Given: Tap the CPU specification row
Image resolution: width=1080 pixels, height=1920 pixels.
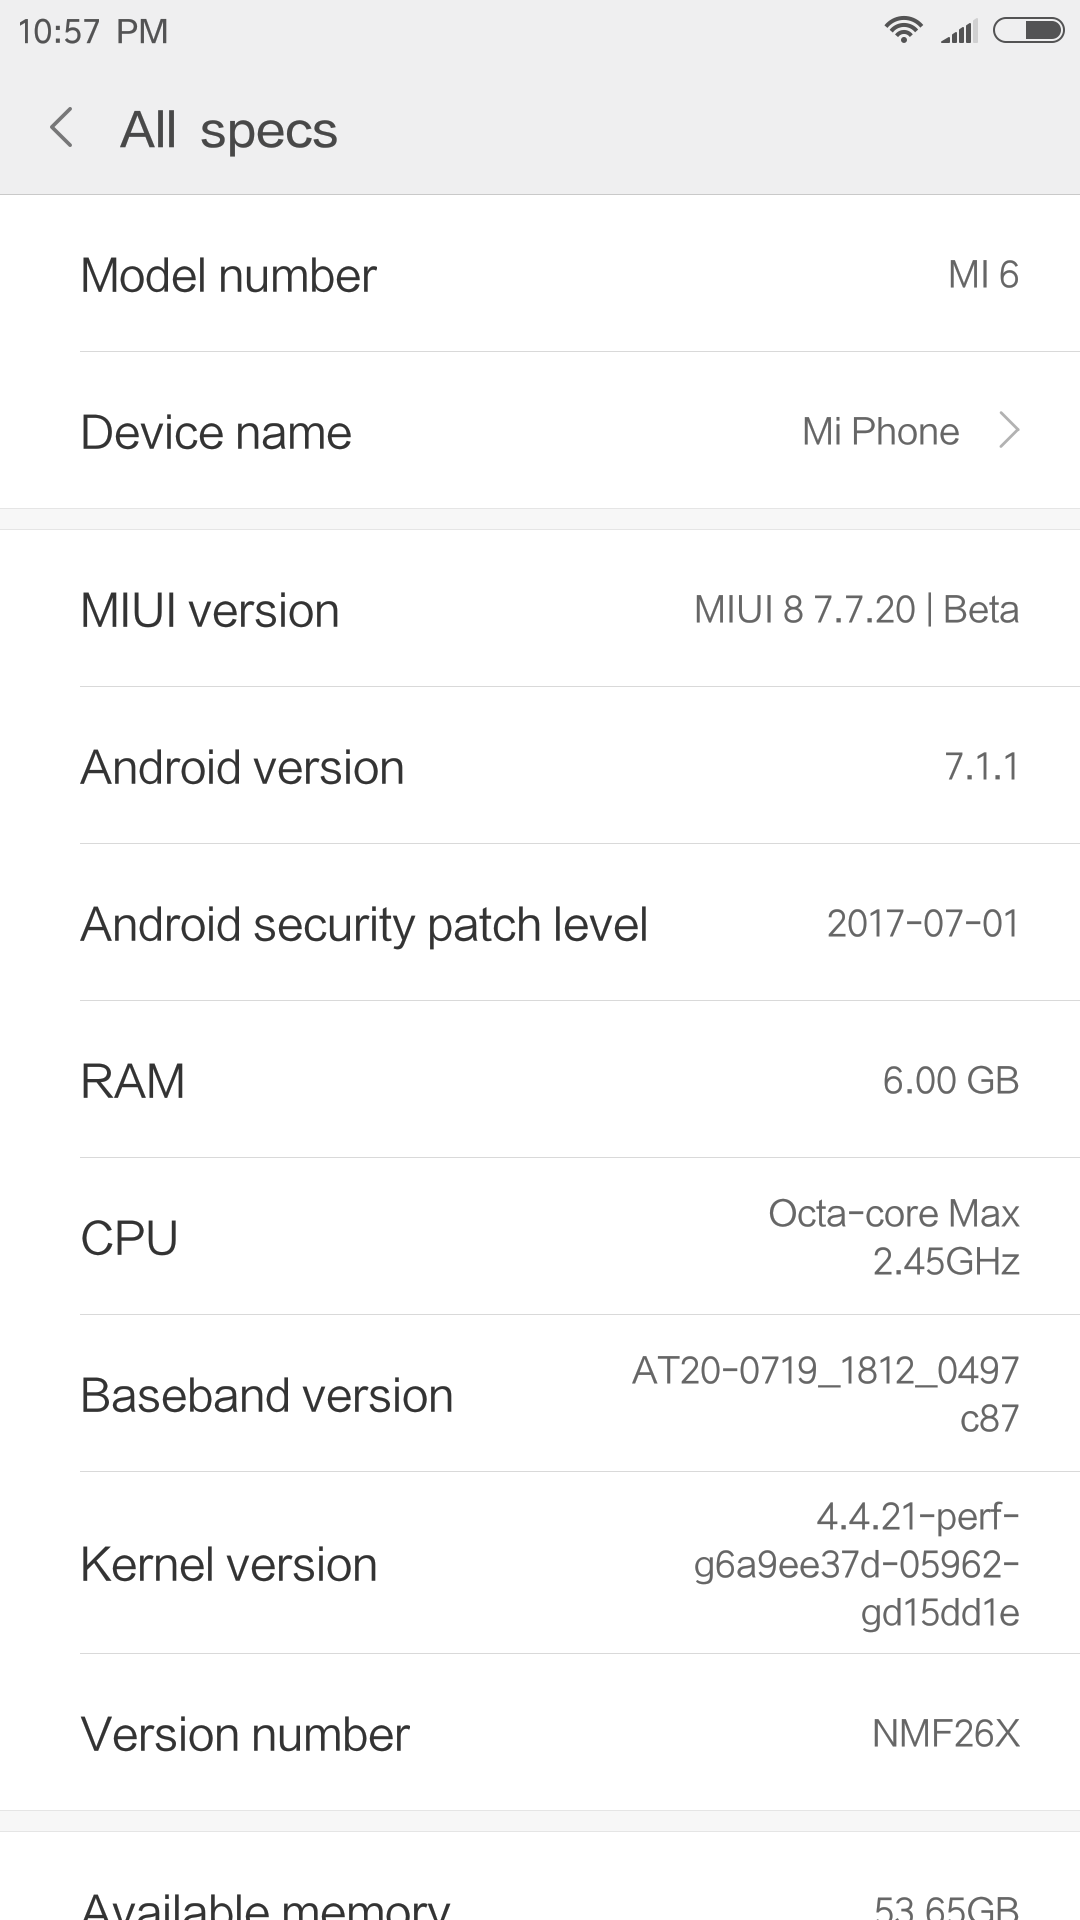Looking at the screenshot, I should pos(540,1238).
